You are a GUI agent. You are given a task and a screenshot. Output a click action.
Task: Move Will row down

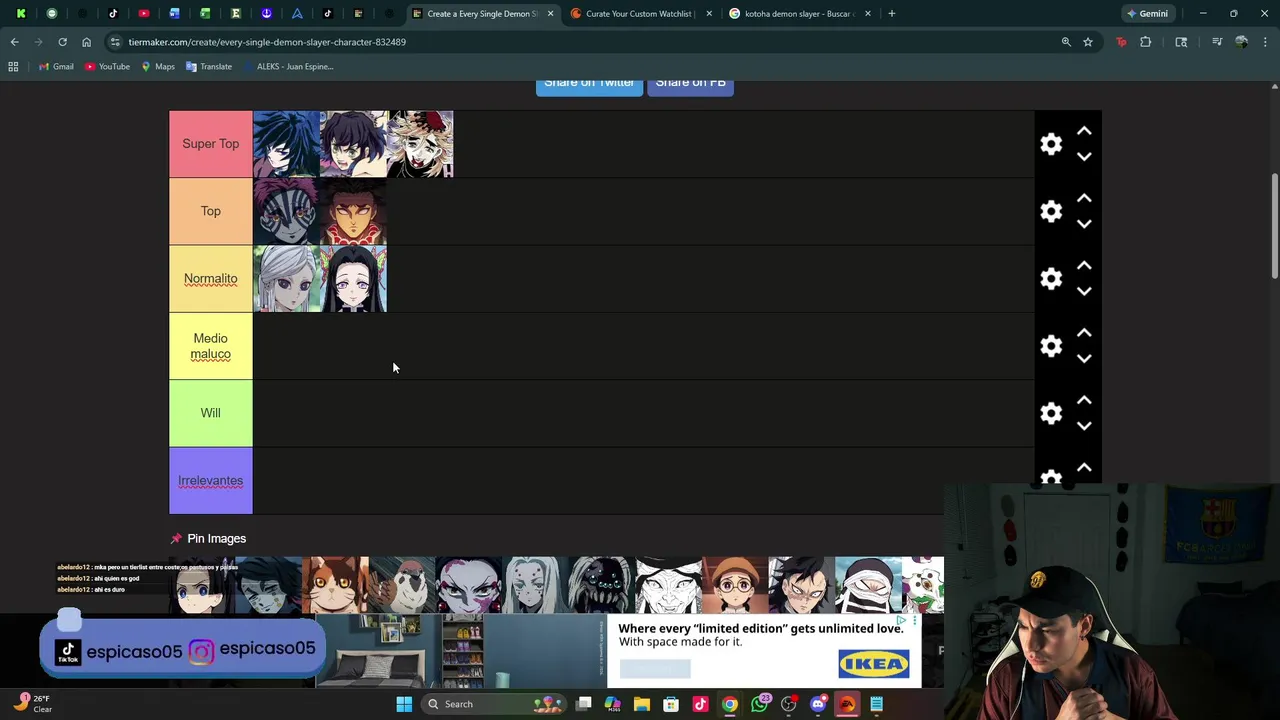tap(1084, 426)
